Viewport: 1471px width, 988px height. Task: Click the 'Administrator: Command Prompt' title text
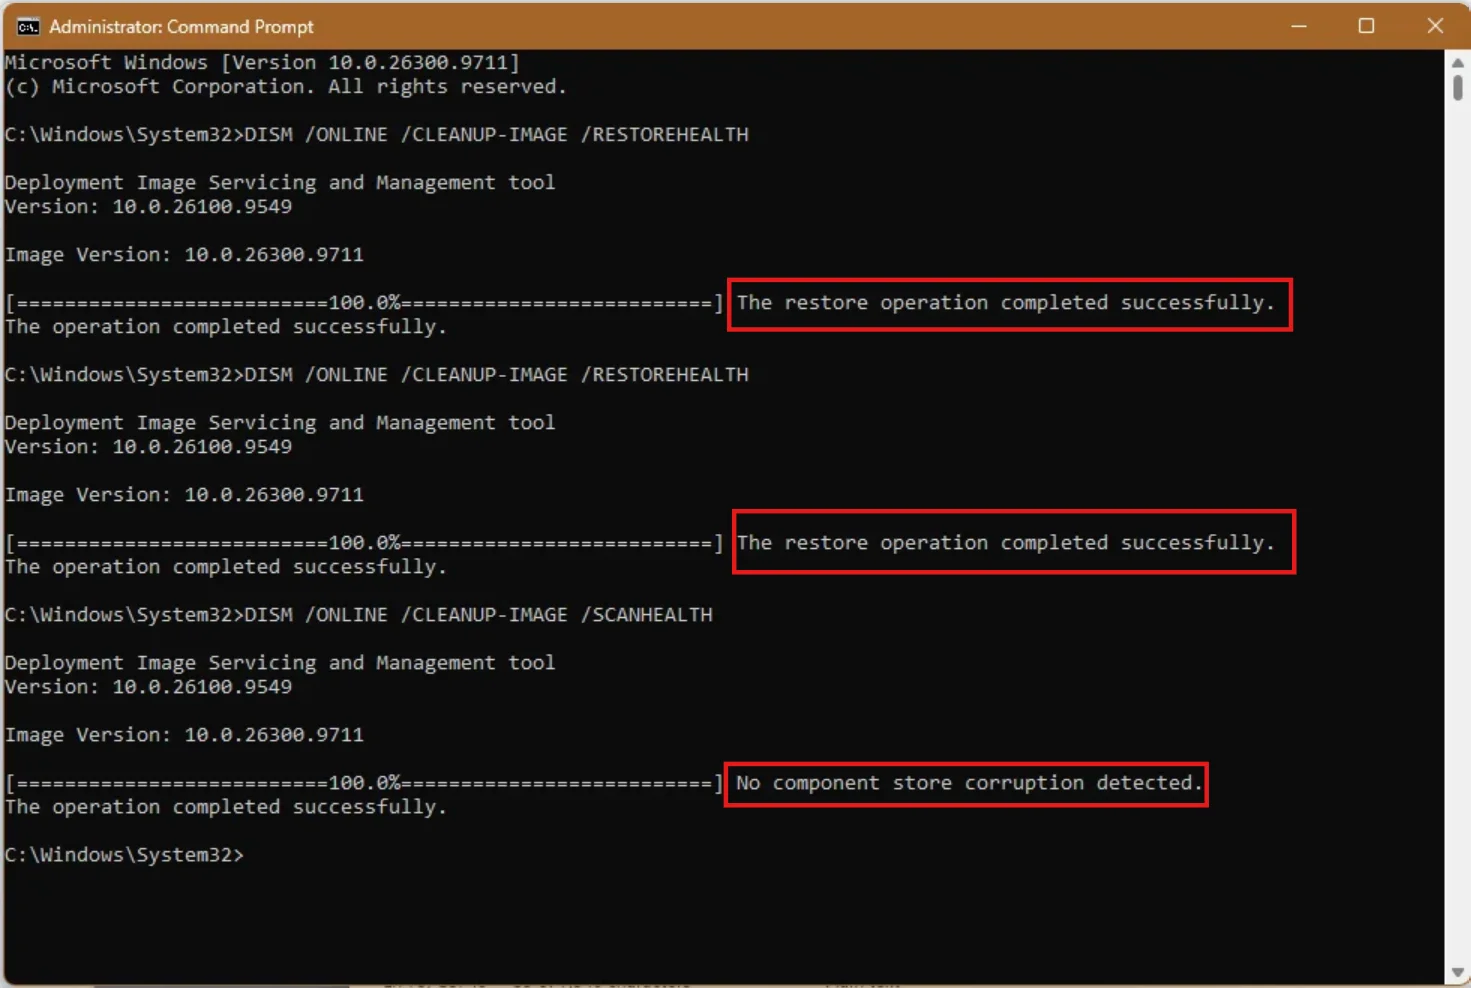[181, 27]
